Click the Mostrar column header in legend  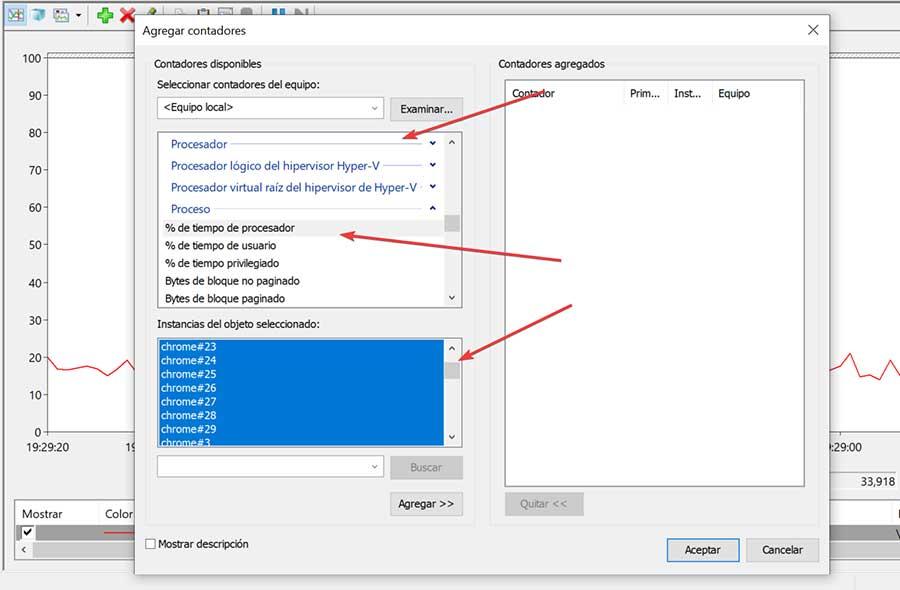56,514
